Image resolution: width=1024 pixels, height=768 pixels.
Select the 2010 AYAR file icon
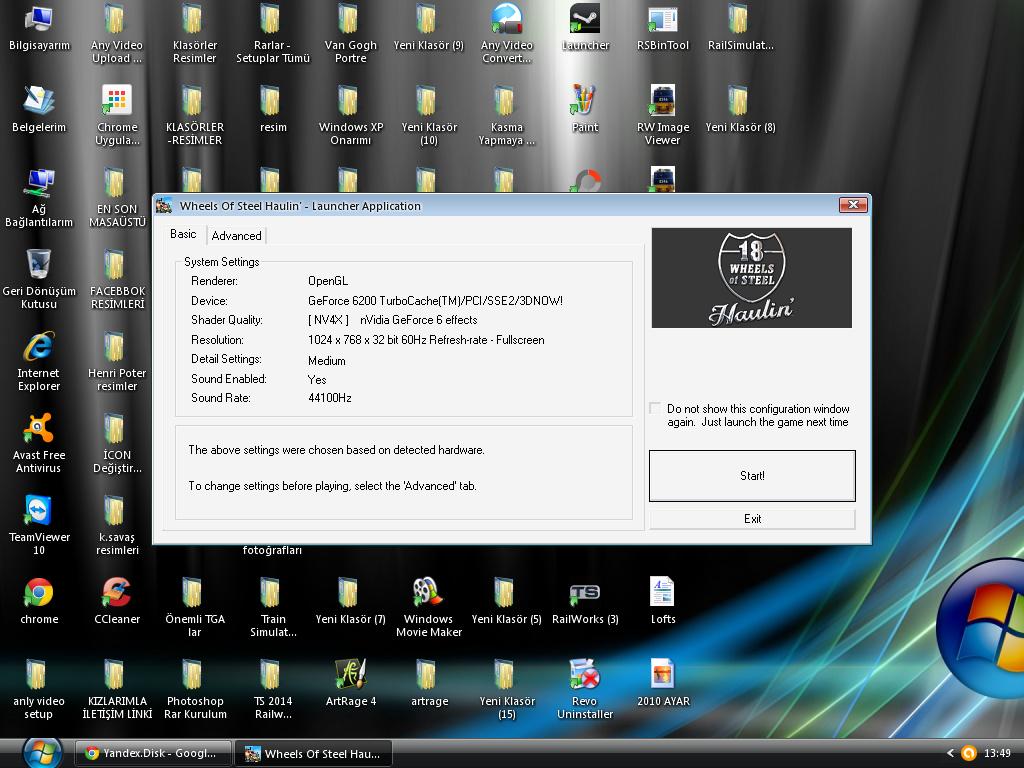(x=663, y=683)
